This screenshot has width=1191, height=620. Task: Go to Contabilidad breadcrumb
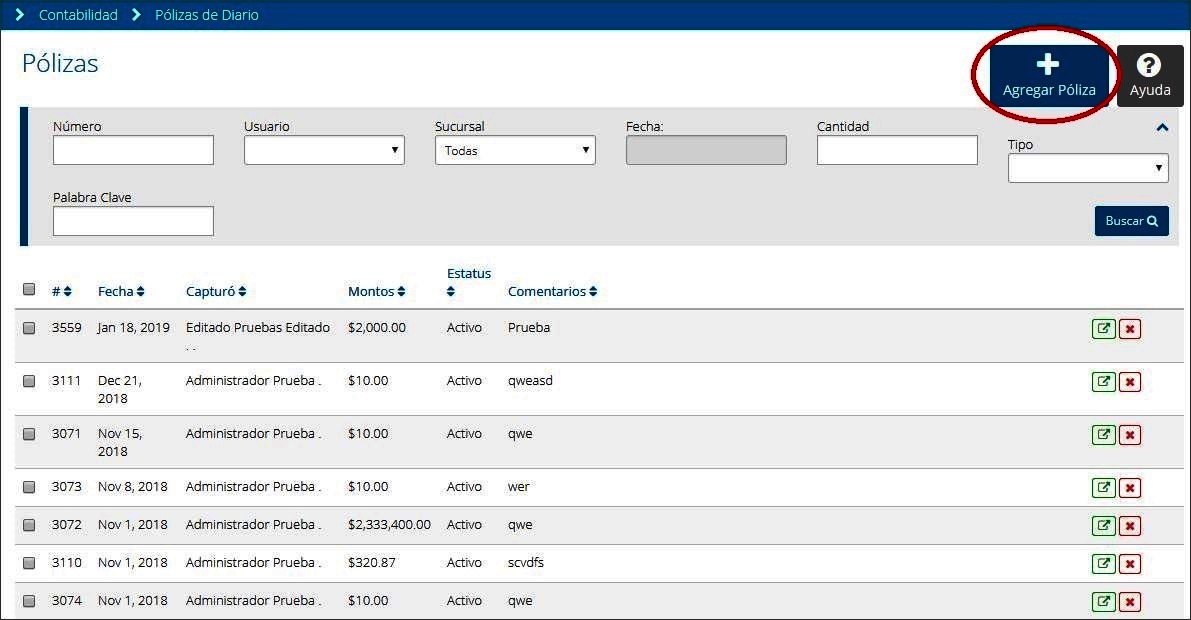78,15
